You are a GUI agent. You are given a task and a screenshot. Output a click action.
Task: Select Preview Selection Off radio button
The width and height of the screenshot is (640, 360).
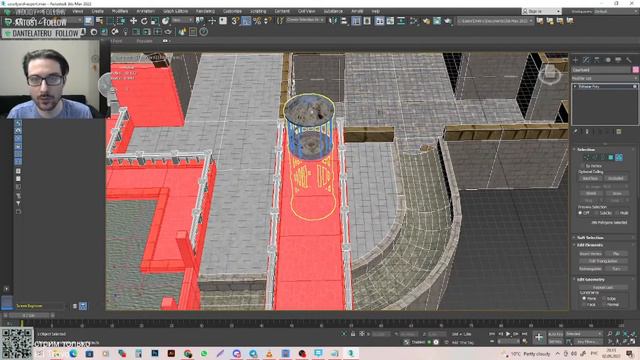click(x=580, y=213)
